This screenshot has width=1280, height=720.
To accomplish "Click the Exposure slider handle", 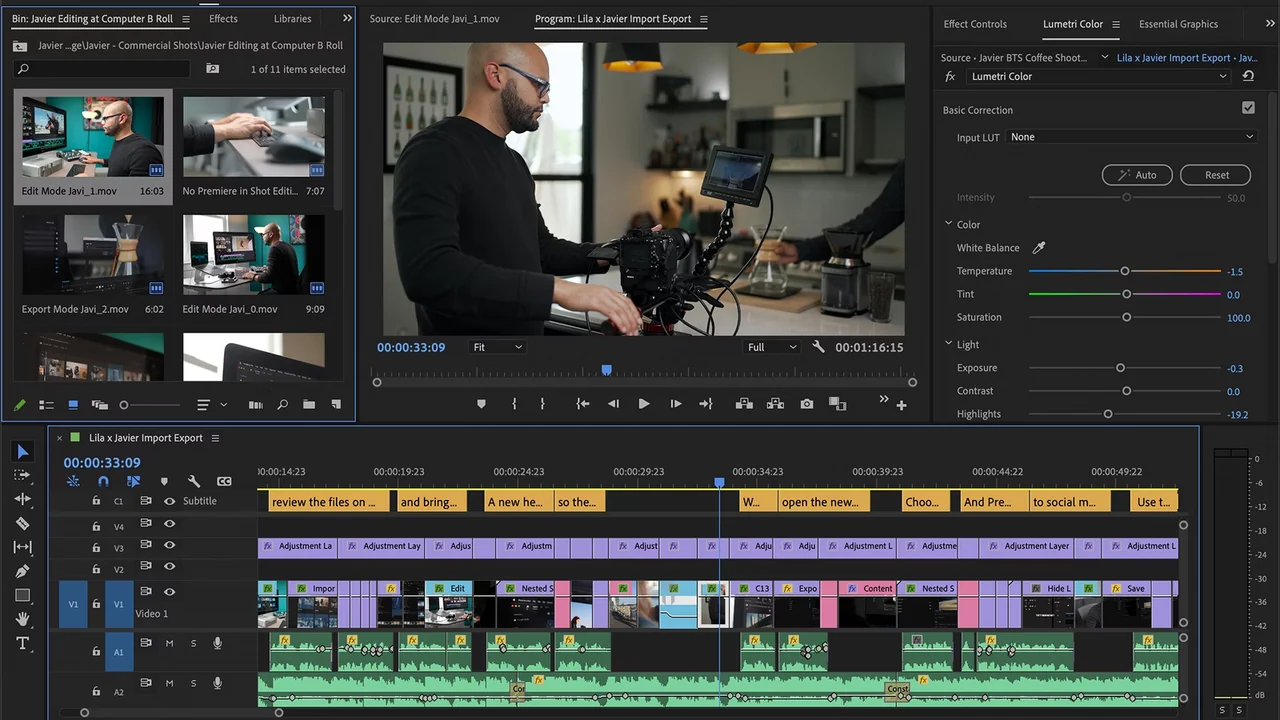I will pyautogui.click(x=1120, y=368).
